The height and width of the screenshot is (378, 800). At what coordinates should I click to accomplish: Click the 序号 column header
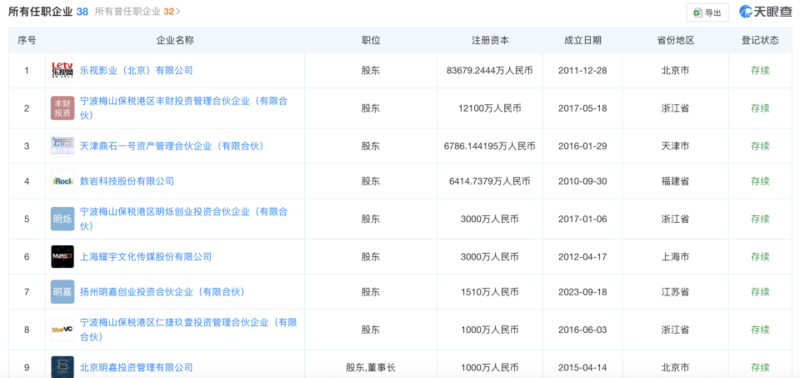[27, 40]
